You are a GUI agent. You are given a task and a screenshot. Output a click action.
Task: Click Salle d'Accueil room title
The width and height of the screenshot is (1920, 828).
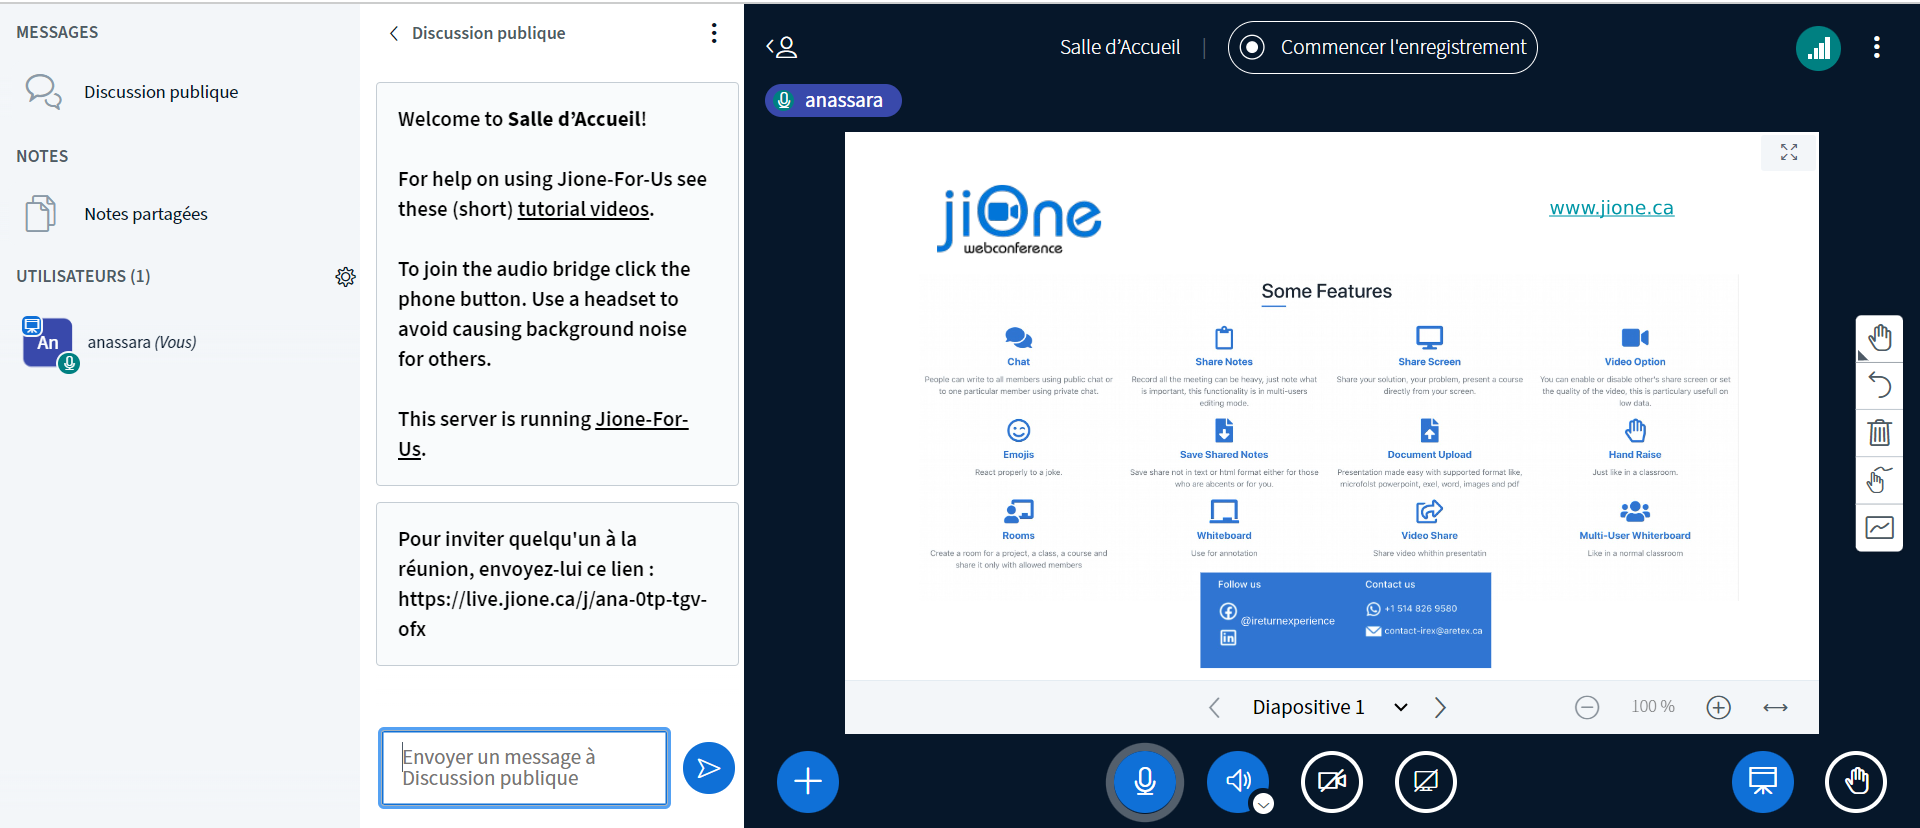pyautogui.click(x=1120, y=47)
